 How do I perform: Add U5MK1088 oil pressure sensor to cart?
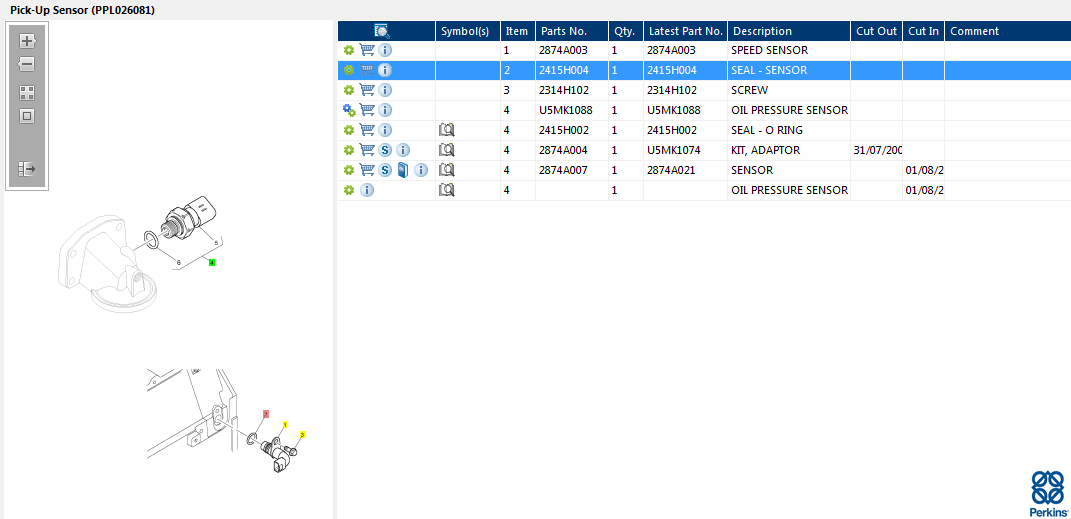367,109
